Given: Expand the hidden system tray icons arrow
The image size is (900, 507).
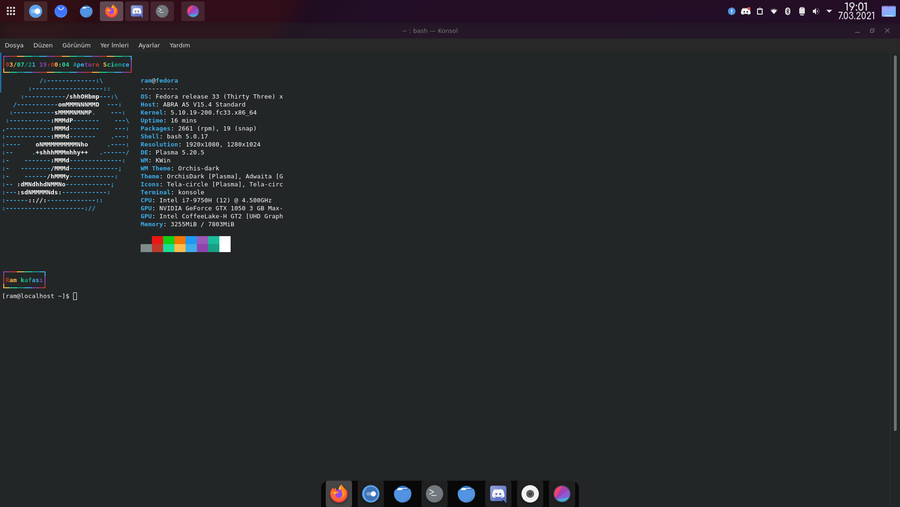Looking at the screenshot, I should click(829, 11).
